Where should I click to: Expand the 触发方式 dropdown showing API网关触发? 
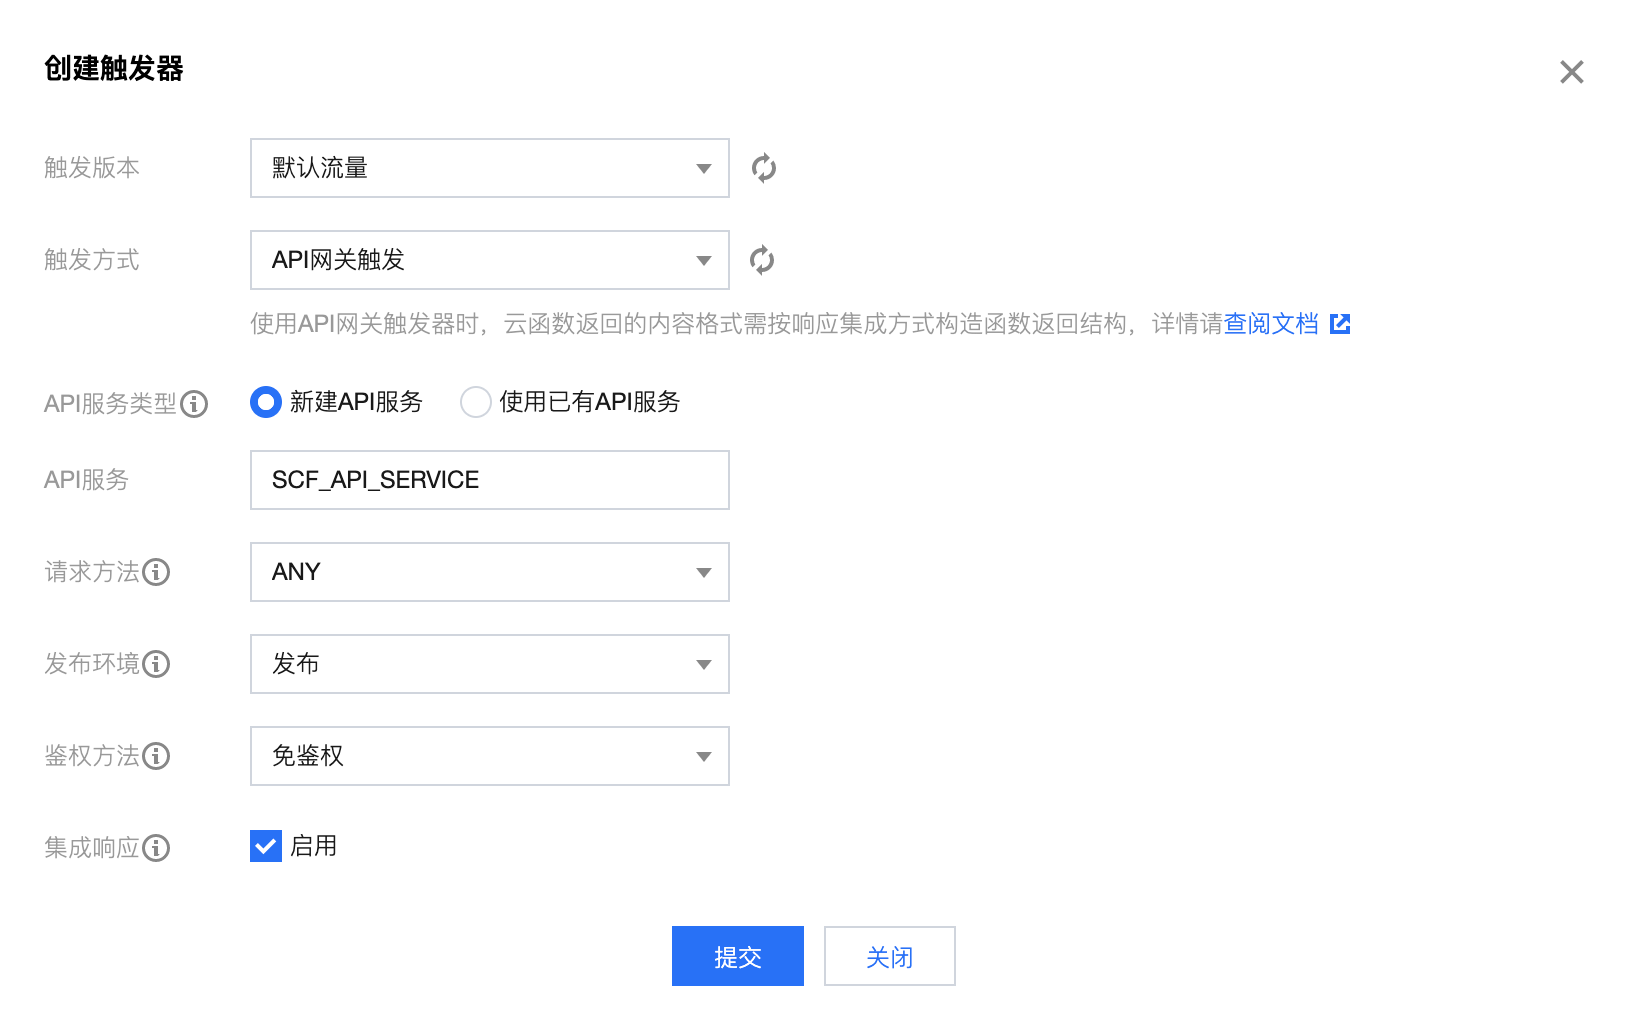[x=489, y=260]
